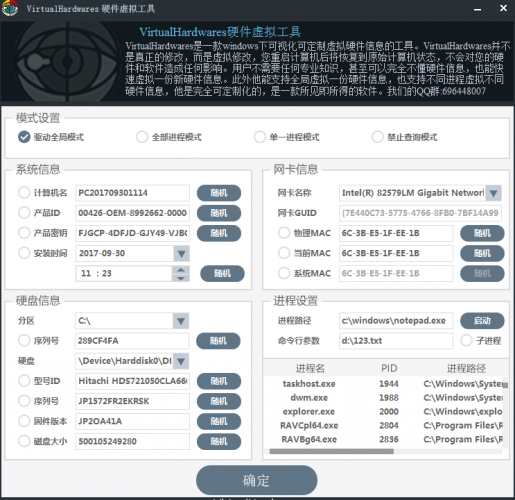The height and width of the screenshot is (500, 515).
Task: Click the 进程路径 field with notepad.exe
Action: point(396,321)
